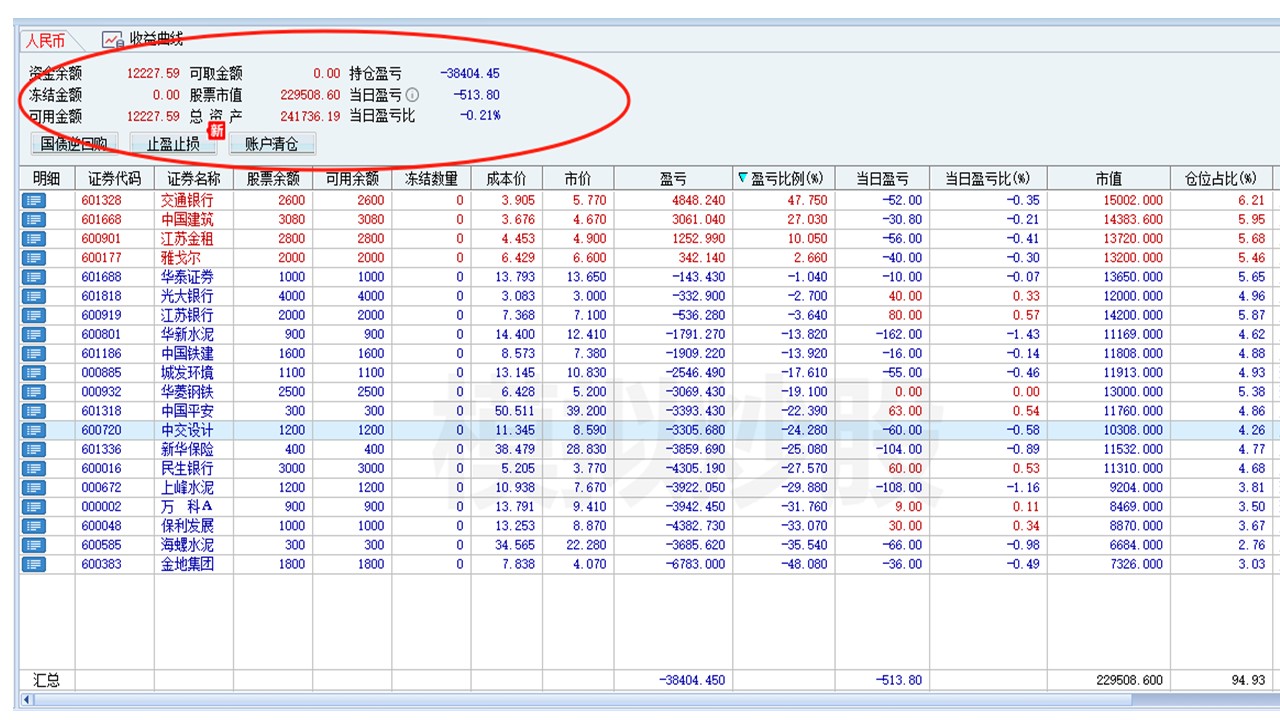1280x720 pixels.
Task: Open details icon for 上峰水泥 row
Action: [x=34, y=488]
